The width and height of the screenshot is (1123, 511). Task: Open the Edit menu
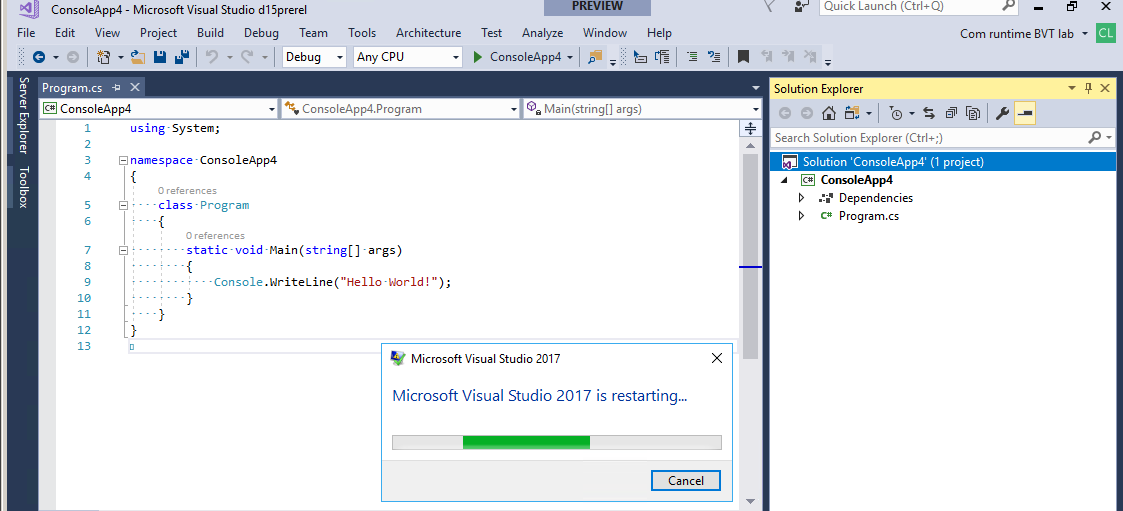pyautogui.click(x=64, y=33)
